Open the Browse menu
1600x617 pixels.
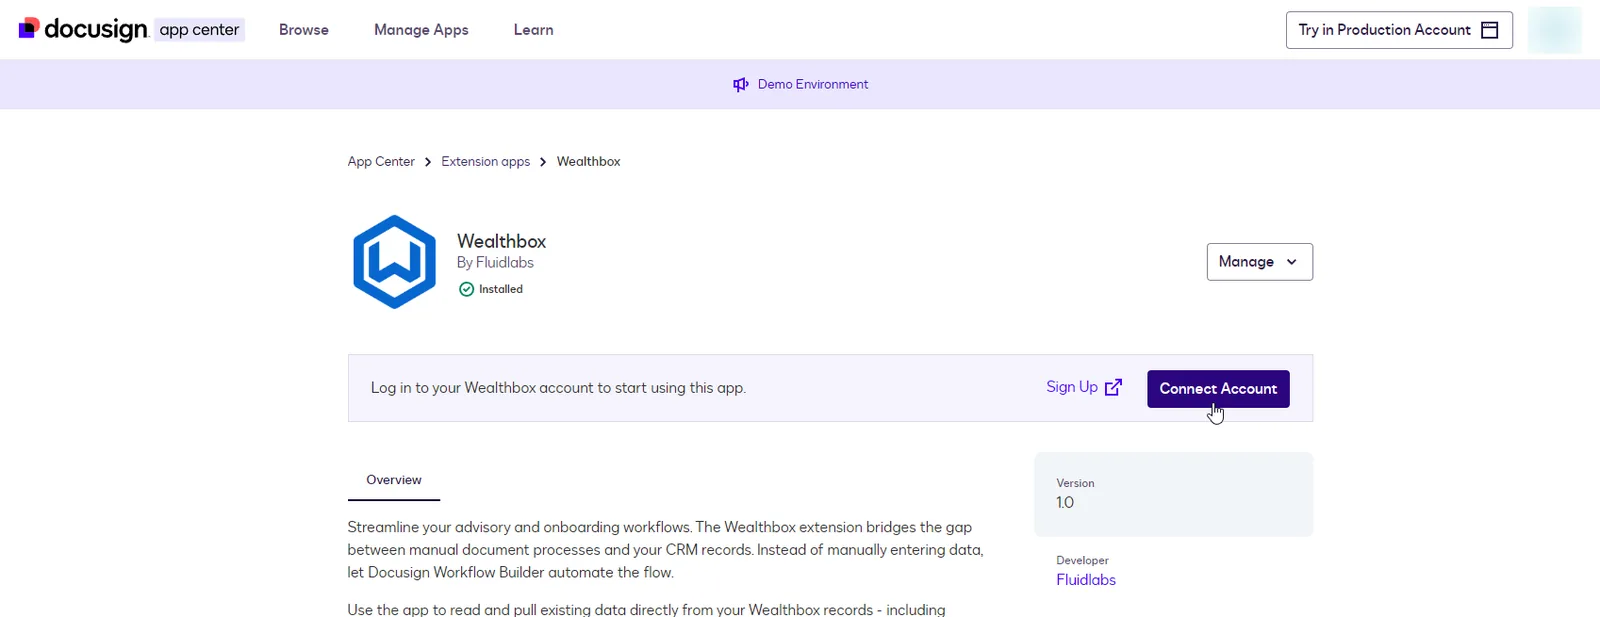(304, 30)
